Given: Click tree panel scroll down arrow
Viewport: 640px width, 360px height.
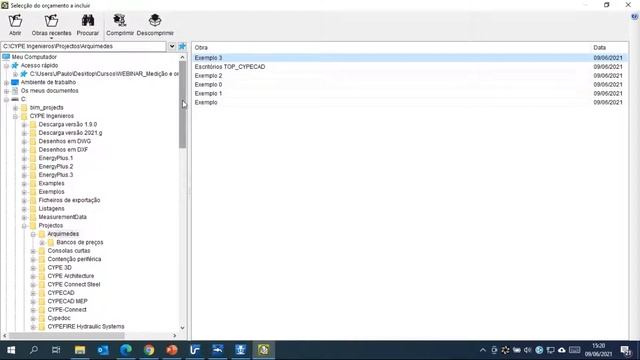Looking at the screenshot, I should point(182,327).
